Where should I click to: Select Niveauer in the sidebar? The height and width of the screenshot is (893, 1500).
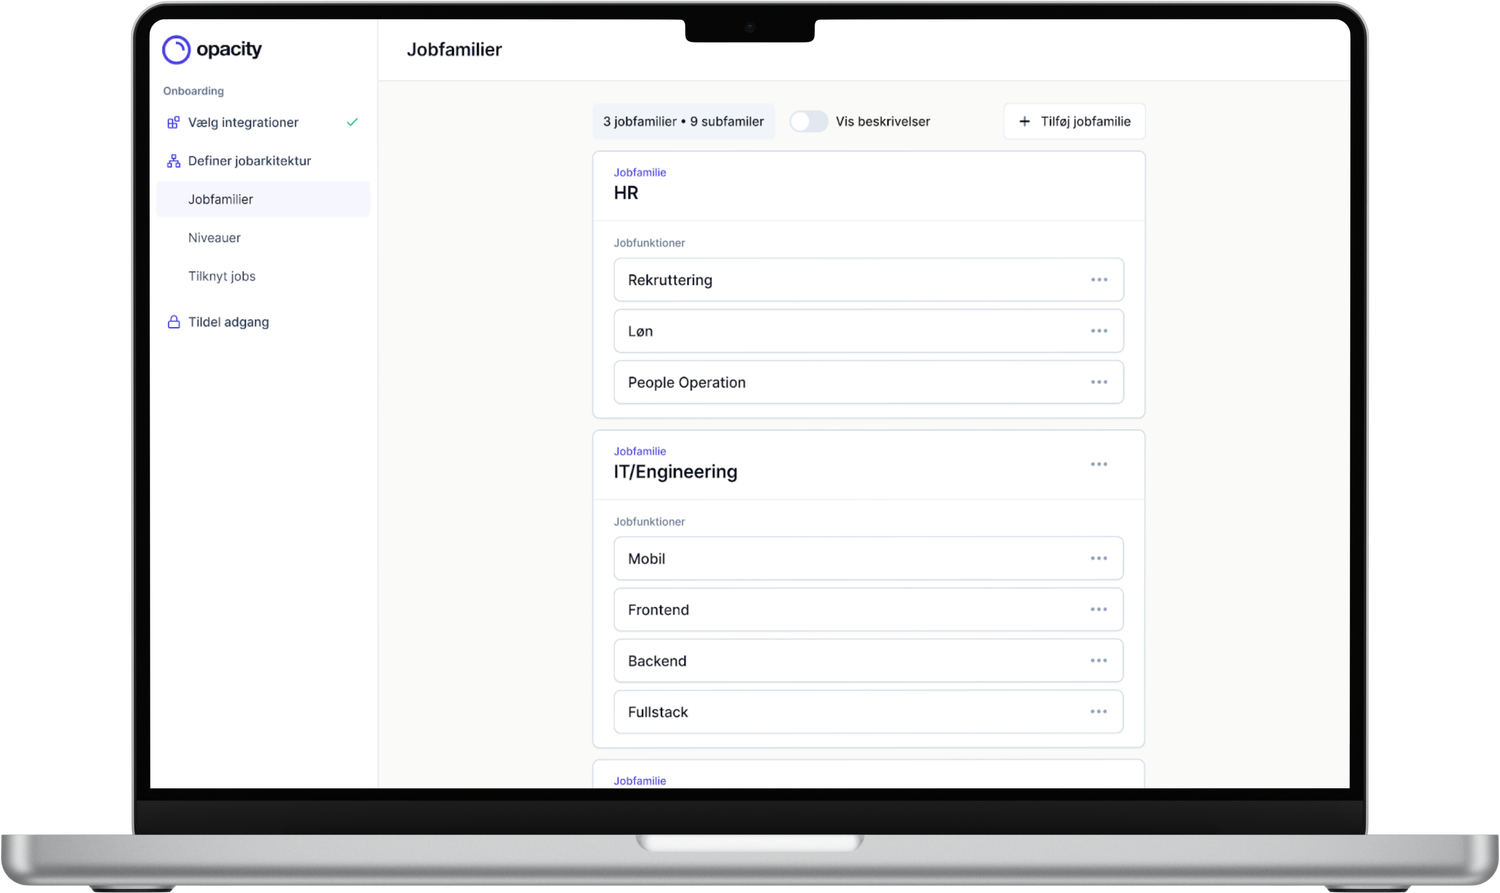point(214,238)
